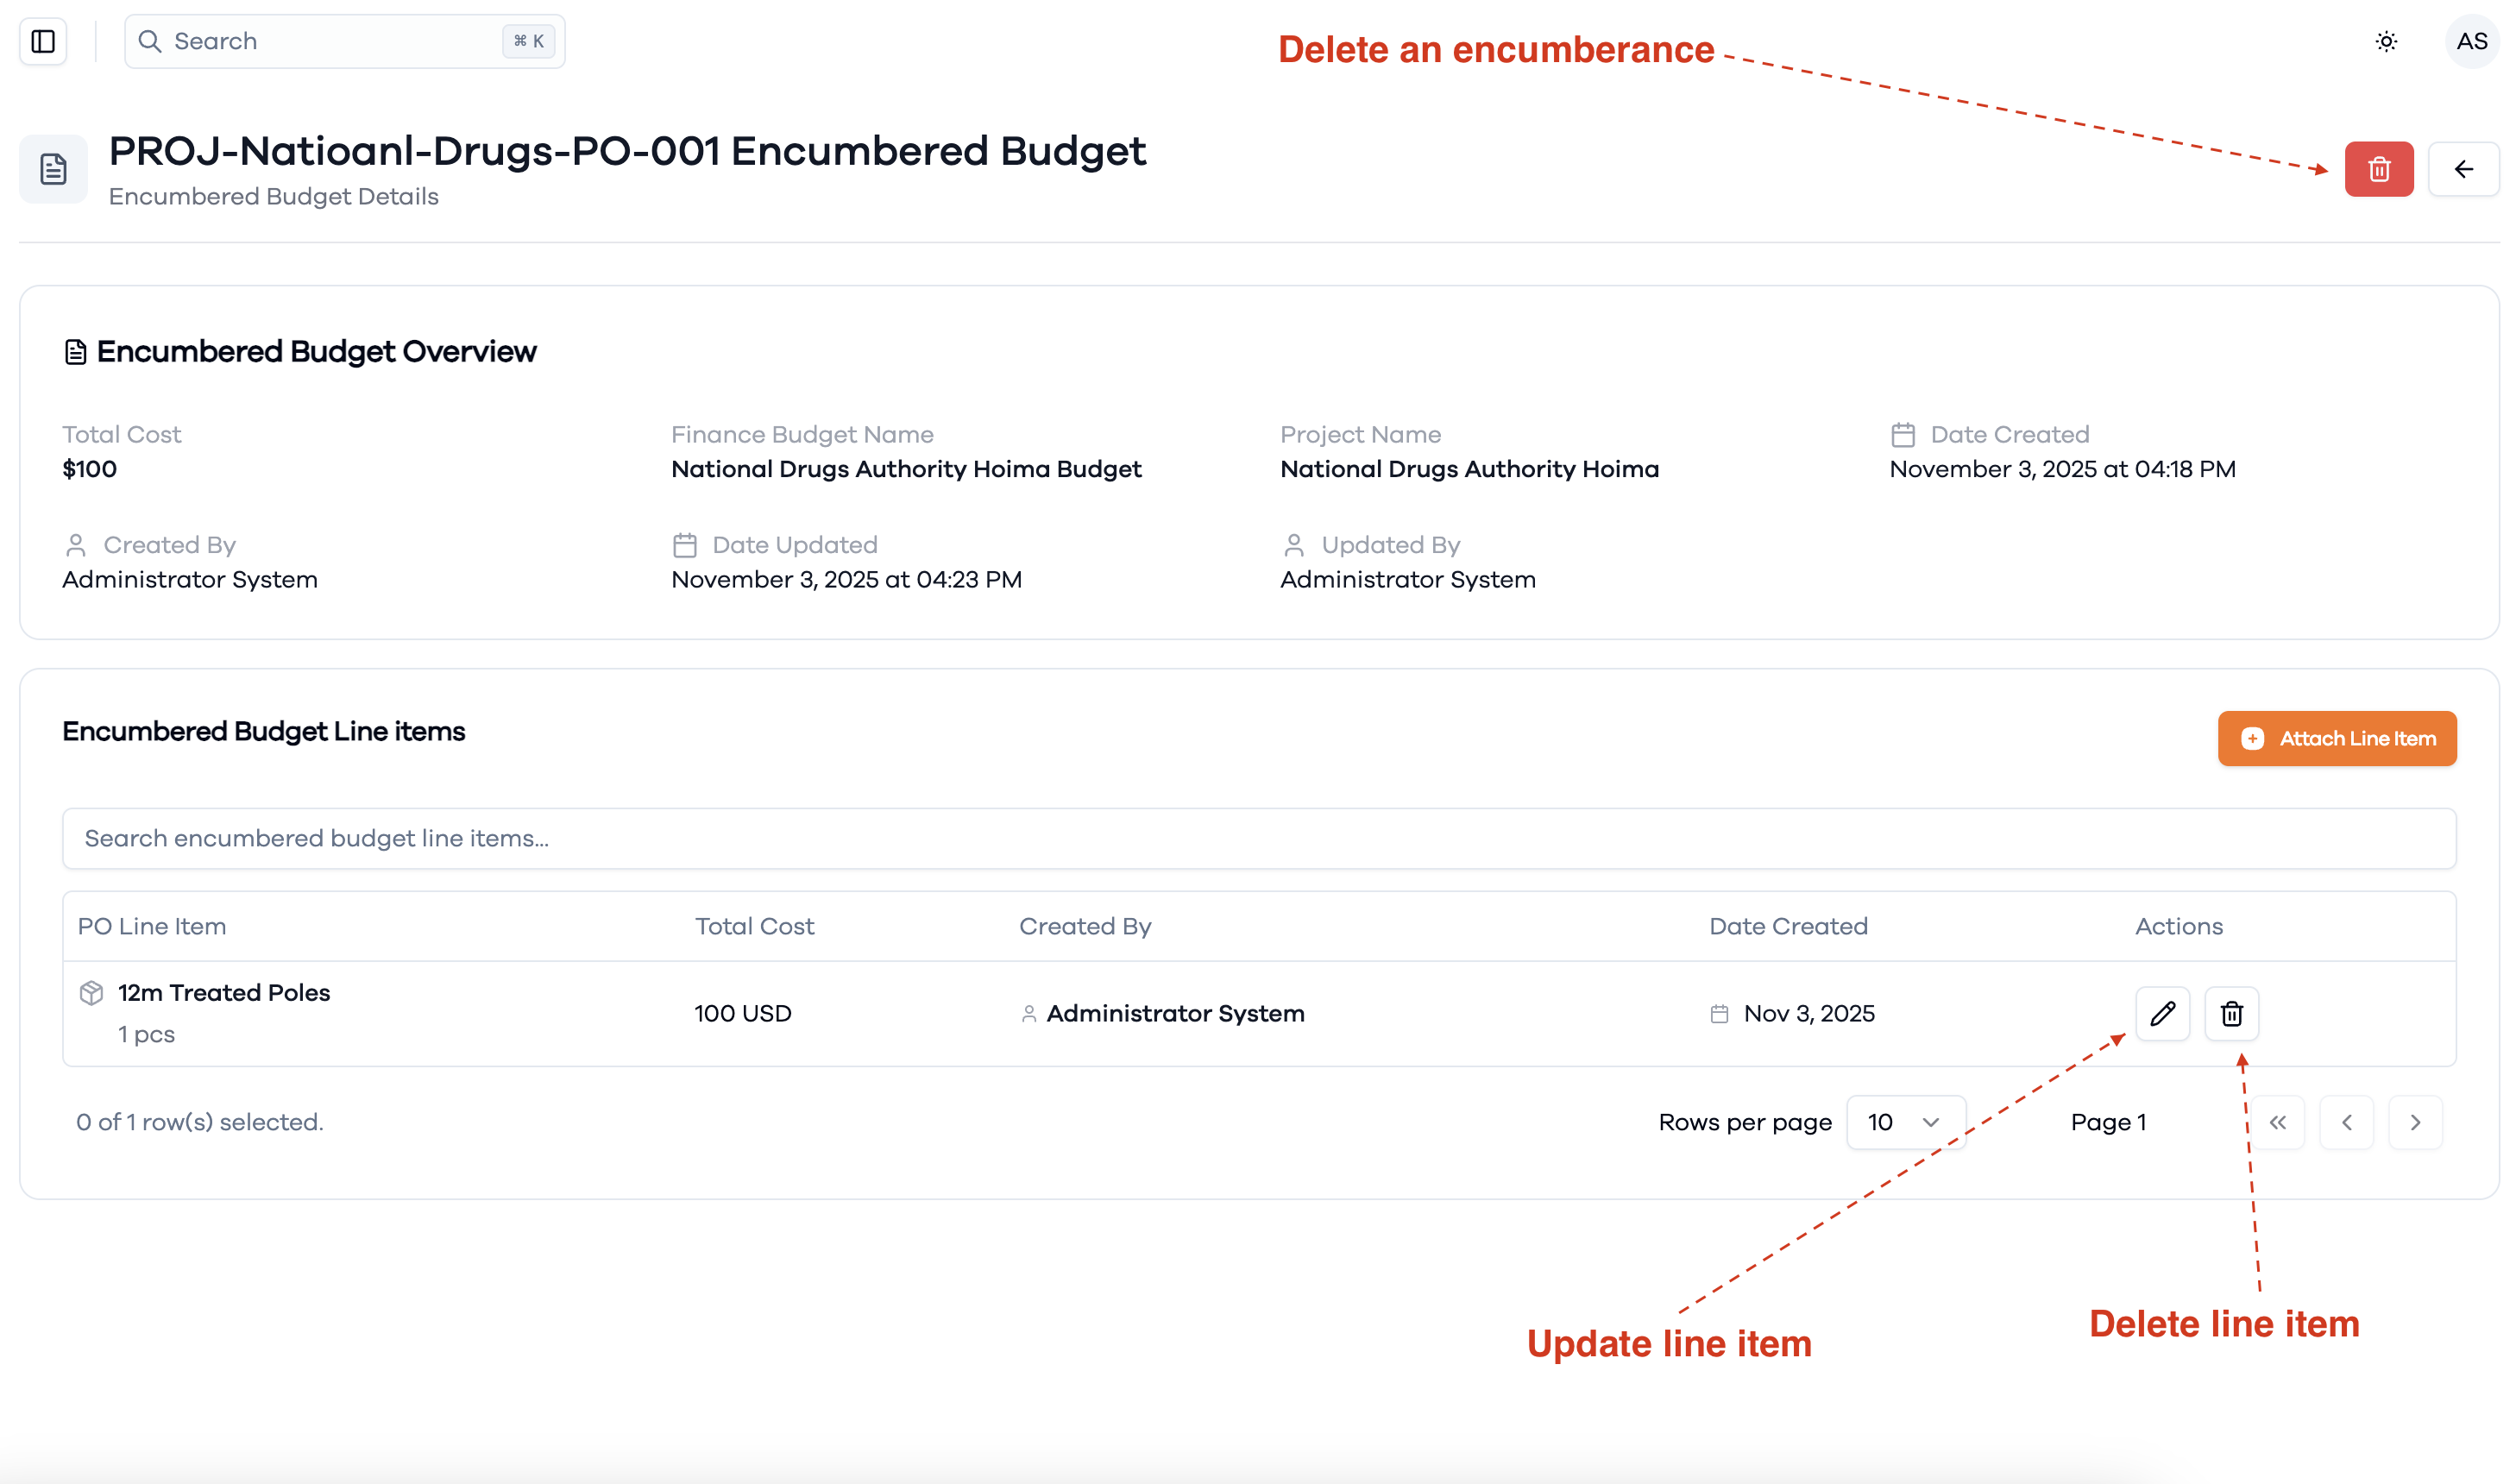
Task: Click the Total Cost column header
Action: [754, 926]
